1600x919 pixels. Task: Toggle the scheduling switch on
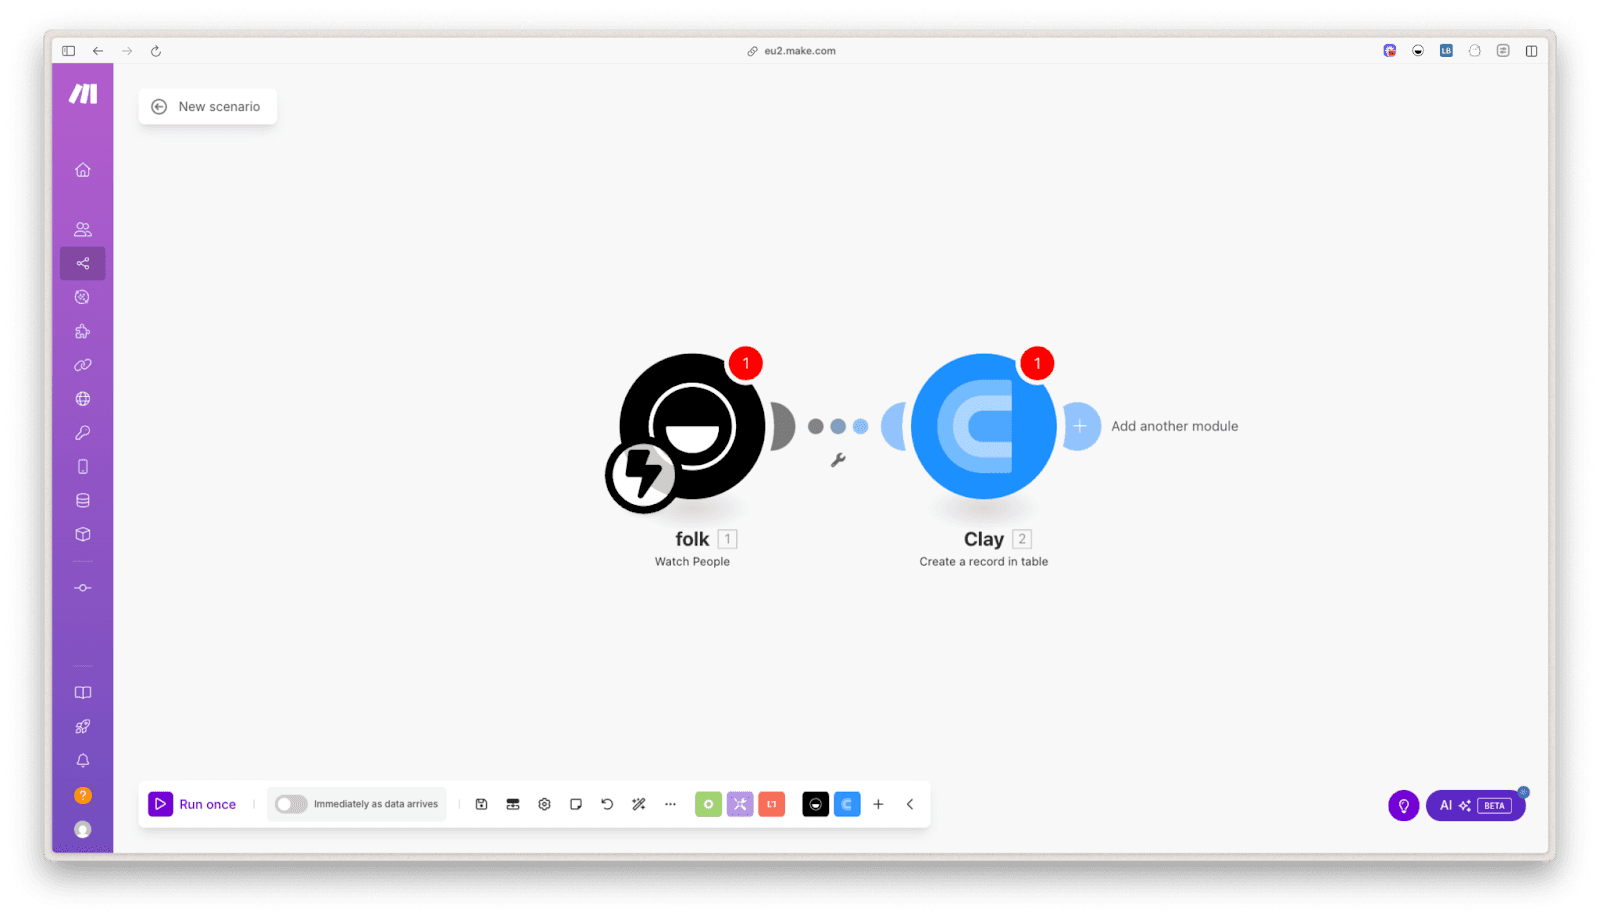pos(291,804)
